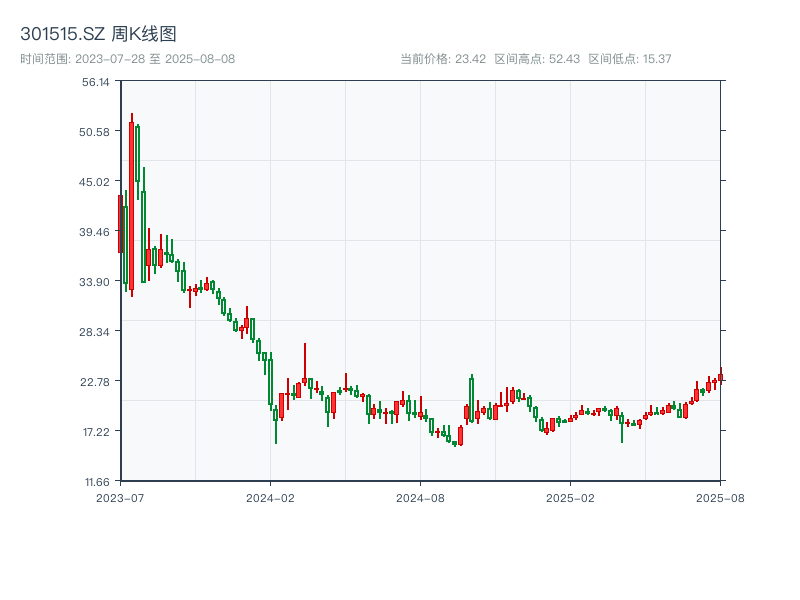Click the 56.14 y-axis price label
The image size is (800, 600).
[96, 81]
